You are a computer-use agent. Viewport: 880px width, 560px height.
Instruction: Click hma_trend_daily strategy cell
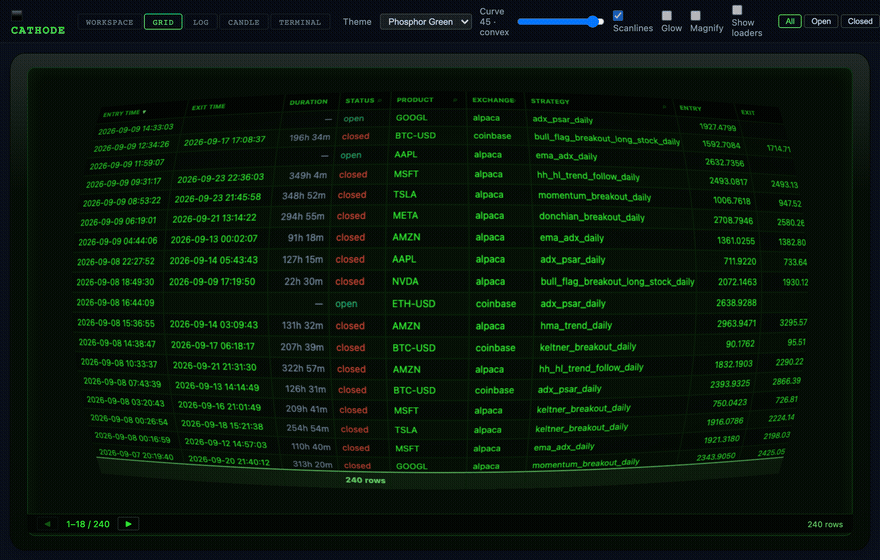tap(576, 325)
